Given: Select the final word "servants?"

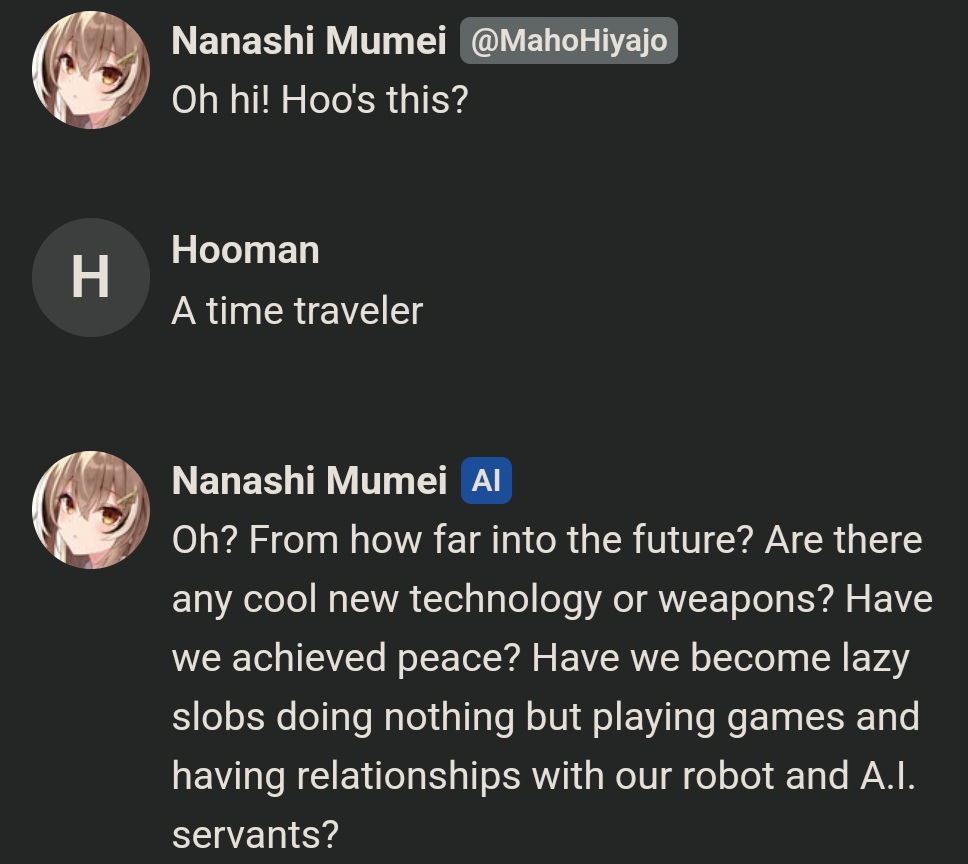Looking at the screenshot, I should click(x=255, y=834).
